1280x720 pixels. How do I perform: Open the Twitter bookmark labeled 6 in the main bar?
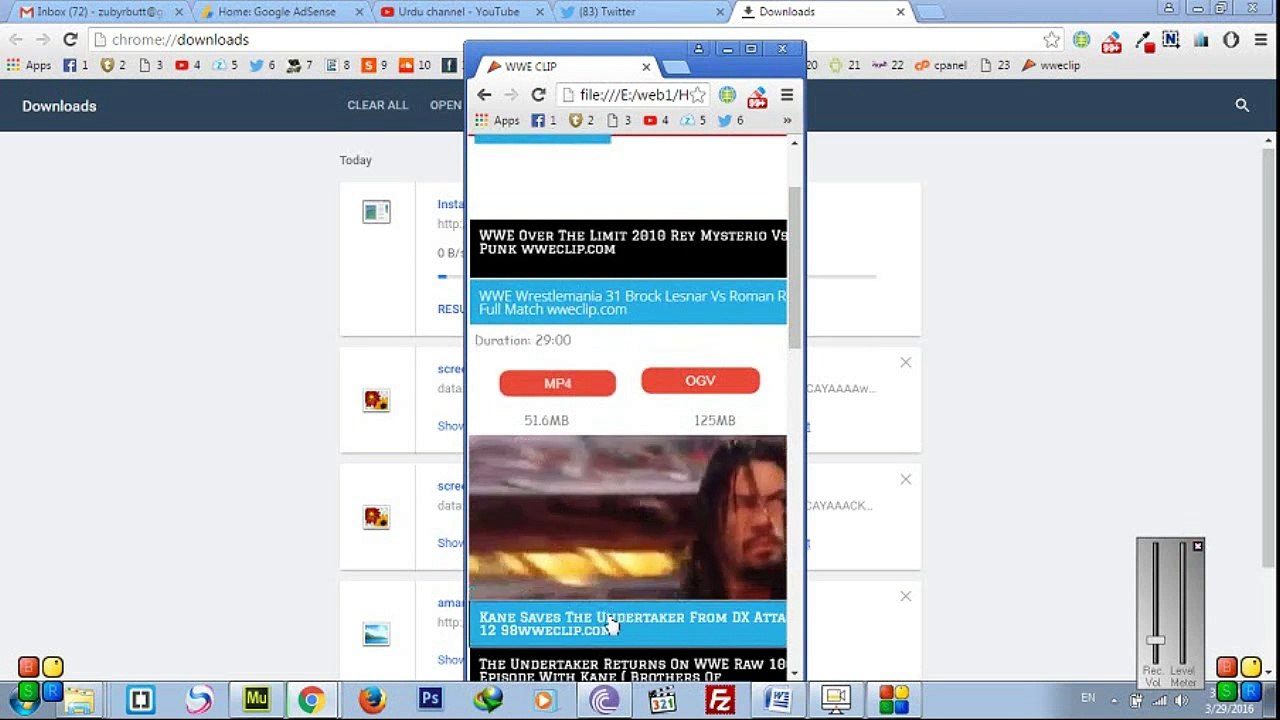(x=262, y=65)
